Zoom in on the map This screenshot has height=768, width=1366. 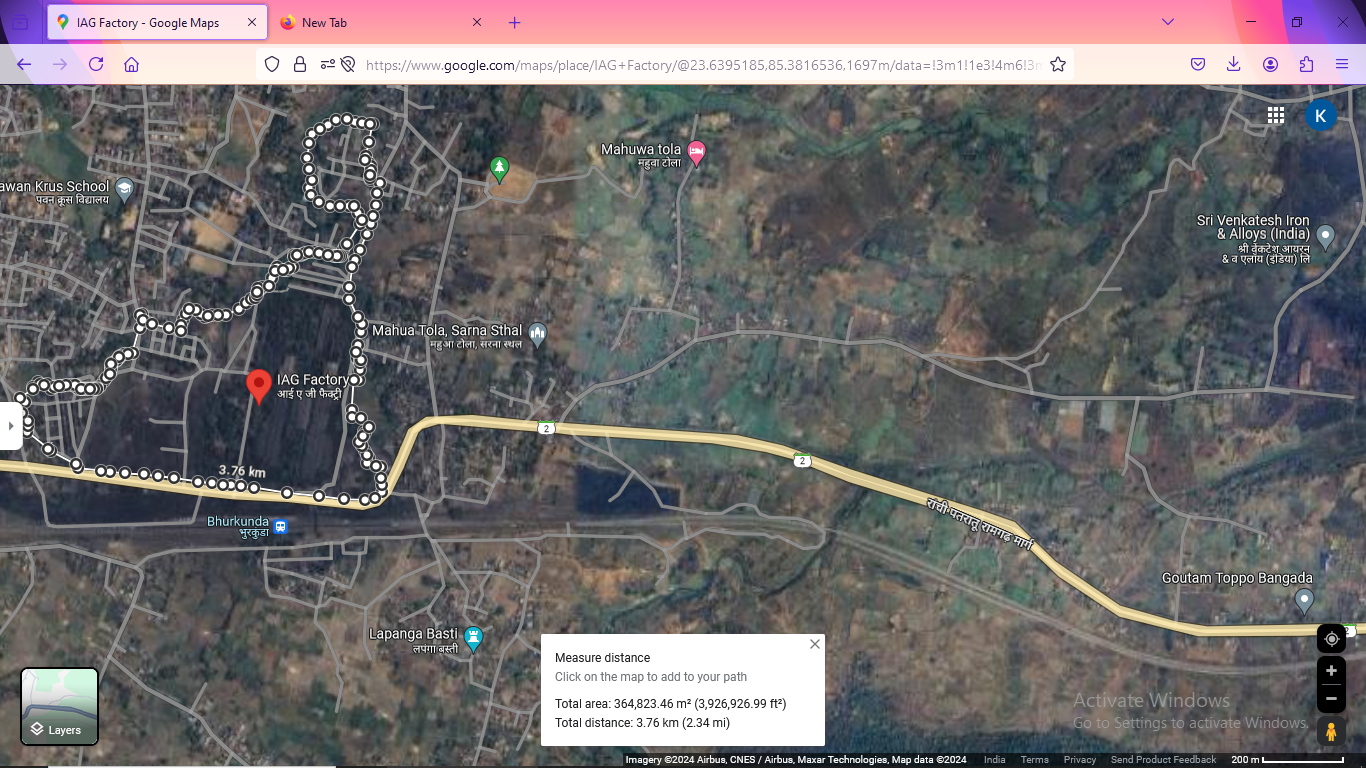point(1331,671)
